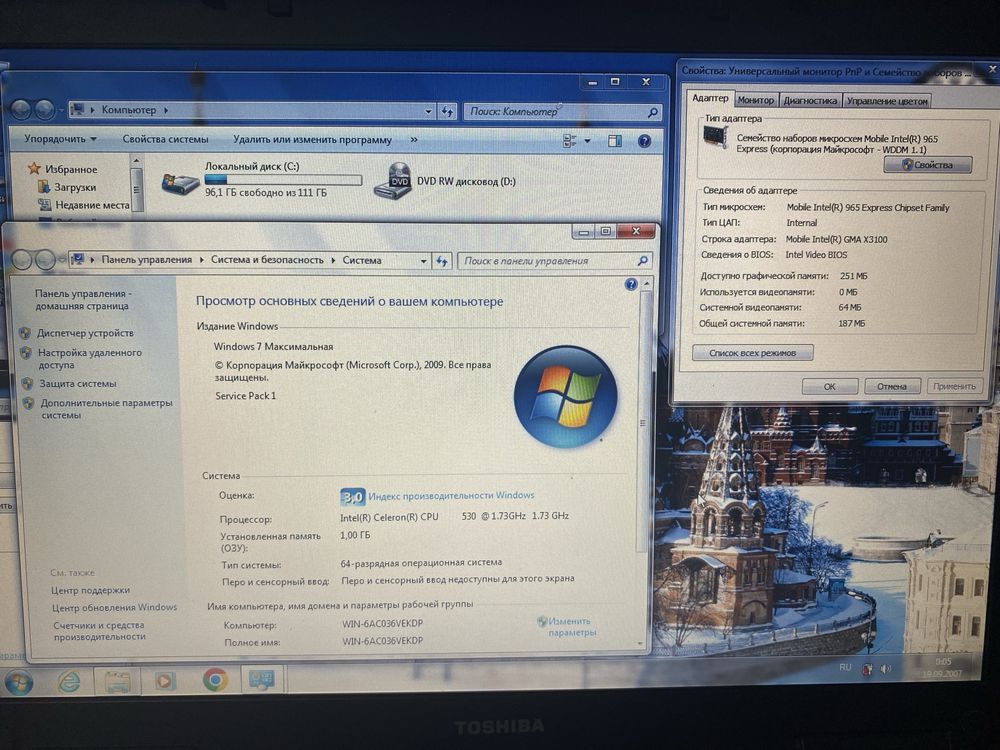This screenshot has height=750, width=1000.
Task: Open help in the Система window
Action: point(631,284)
